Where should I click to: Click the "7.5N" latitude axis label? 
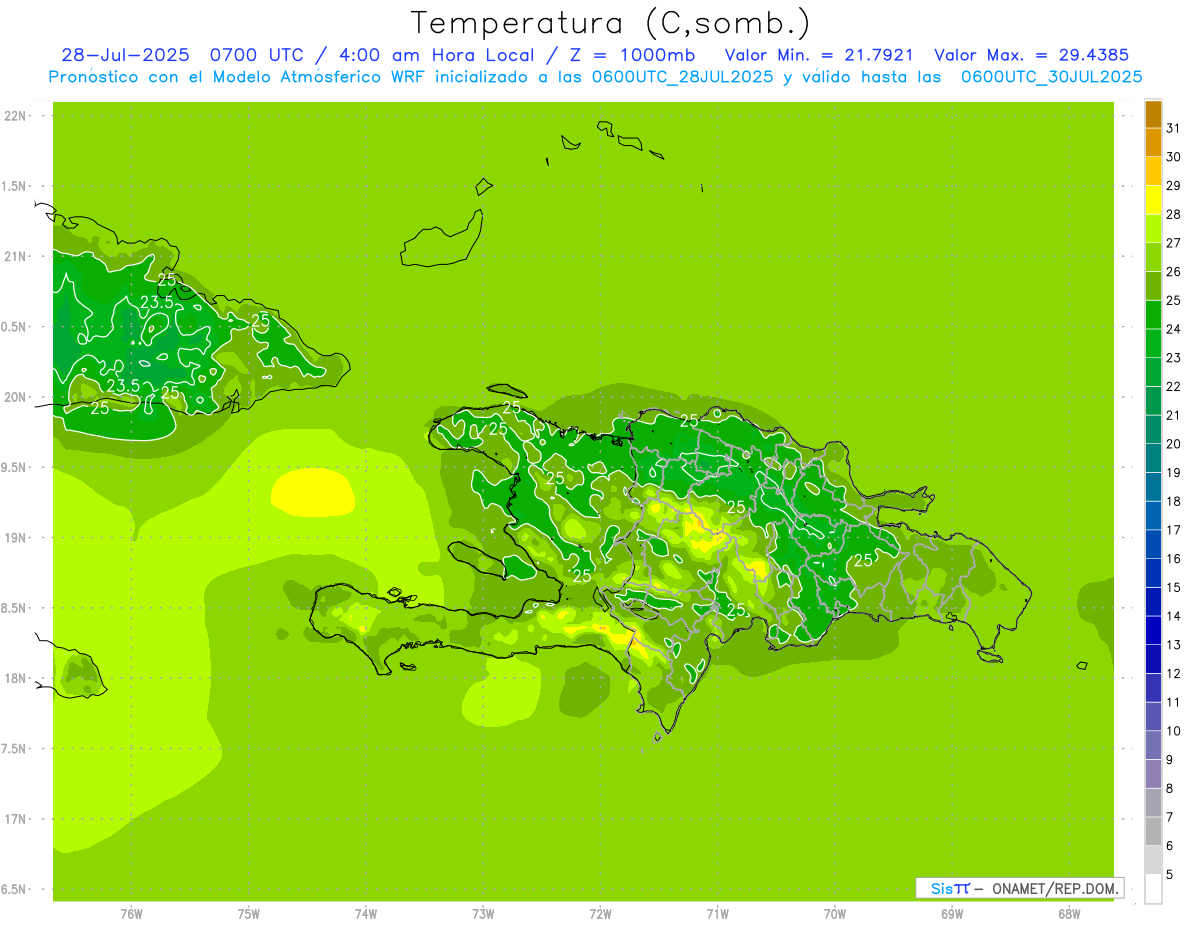pyautogui.click(x=15, y=748)
